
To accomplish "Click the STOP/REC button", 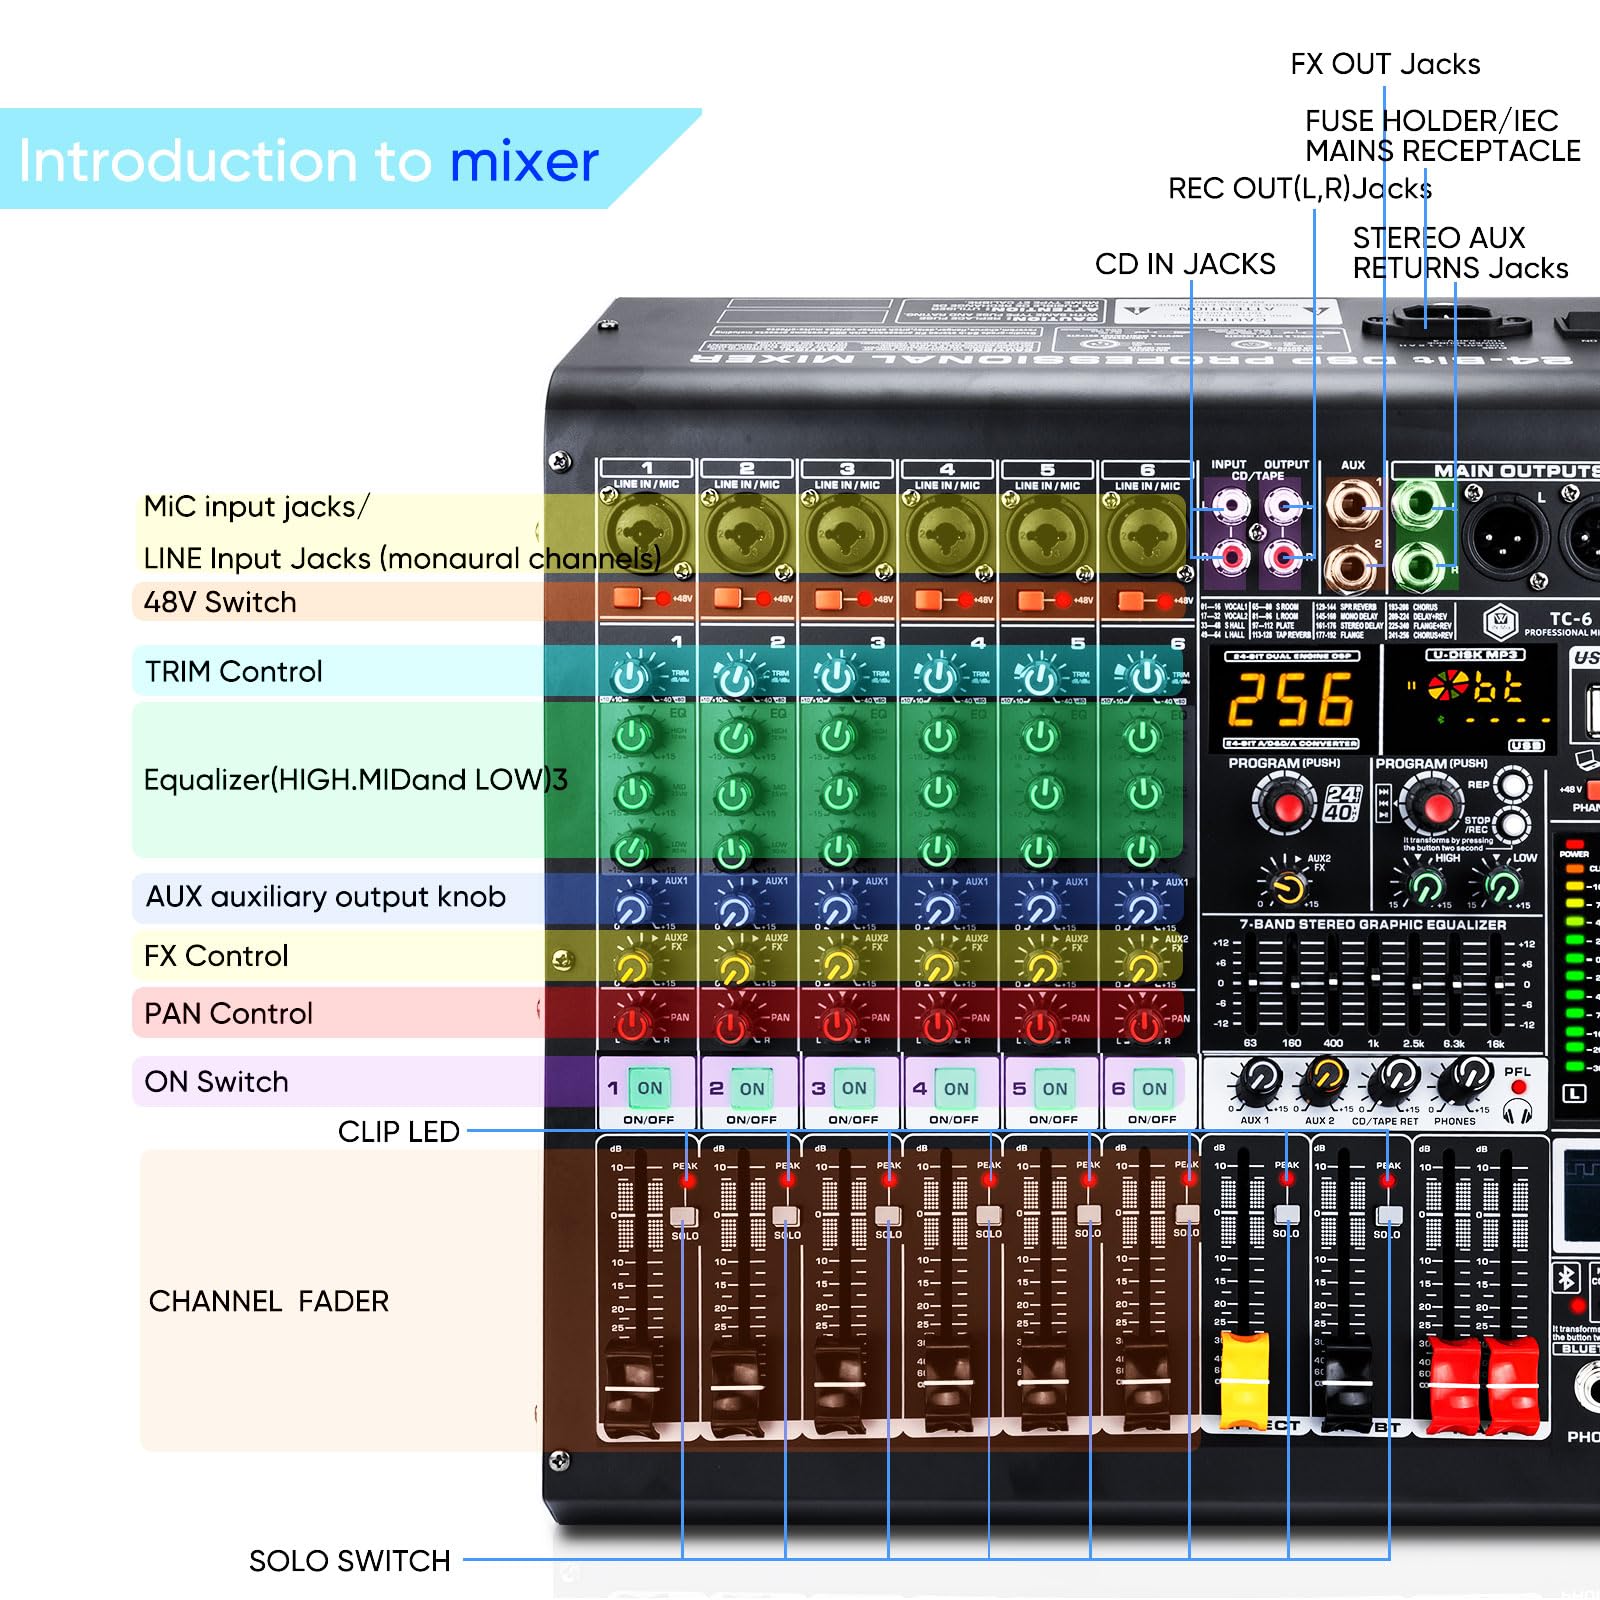I will tap(1513, 825).
